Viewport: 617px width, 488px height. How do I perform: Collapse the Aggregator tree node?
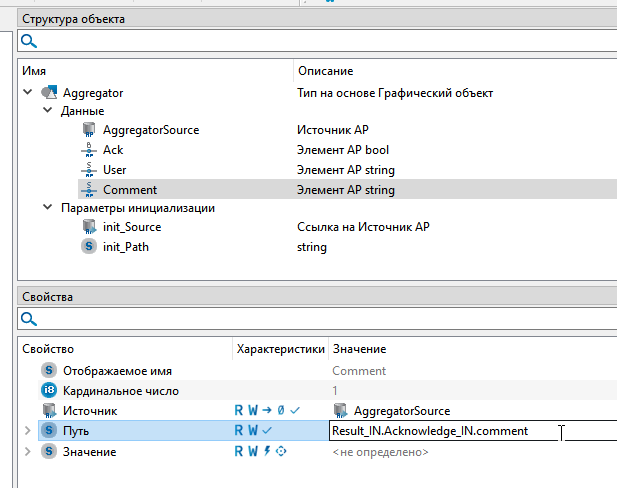pyautogui.click(x=26, y=93)
